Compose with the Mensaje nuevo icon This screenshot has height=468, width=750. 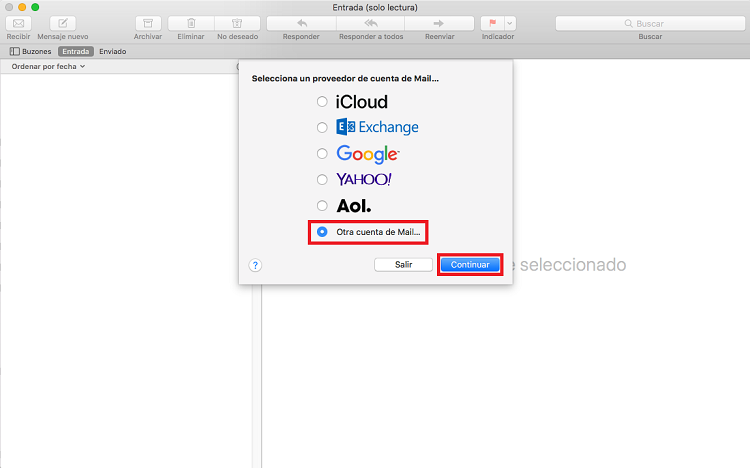(x=63, y=23)
